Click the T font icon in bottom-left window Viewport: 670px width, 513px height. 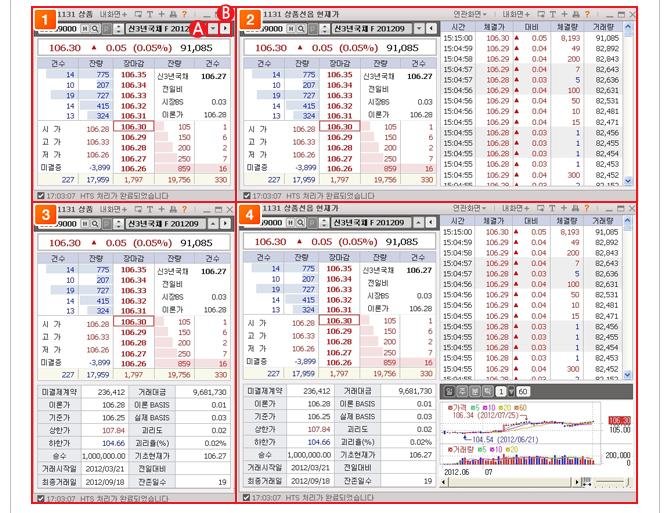click(x=150, y=209)
